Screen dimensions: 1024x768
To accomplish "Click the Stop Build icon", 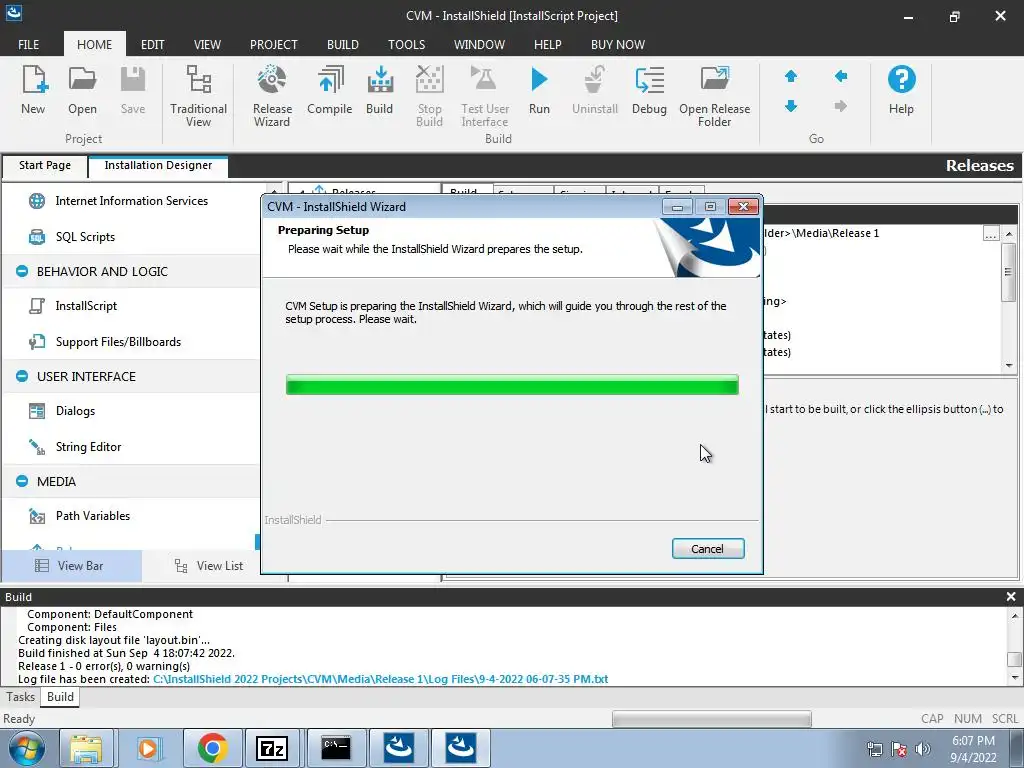I will pyautogui.click(x=430, y=96).
